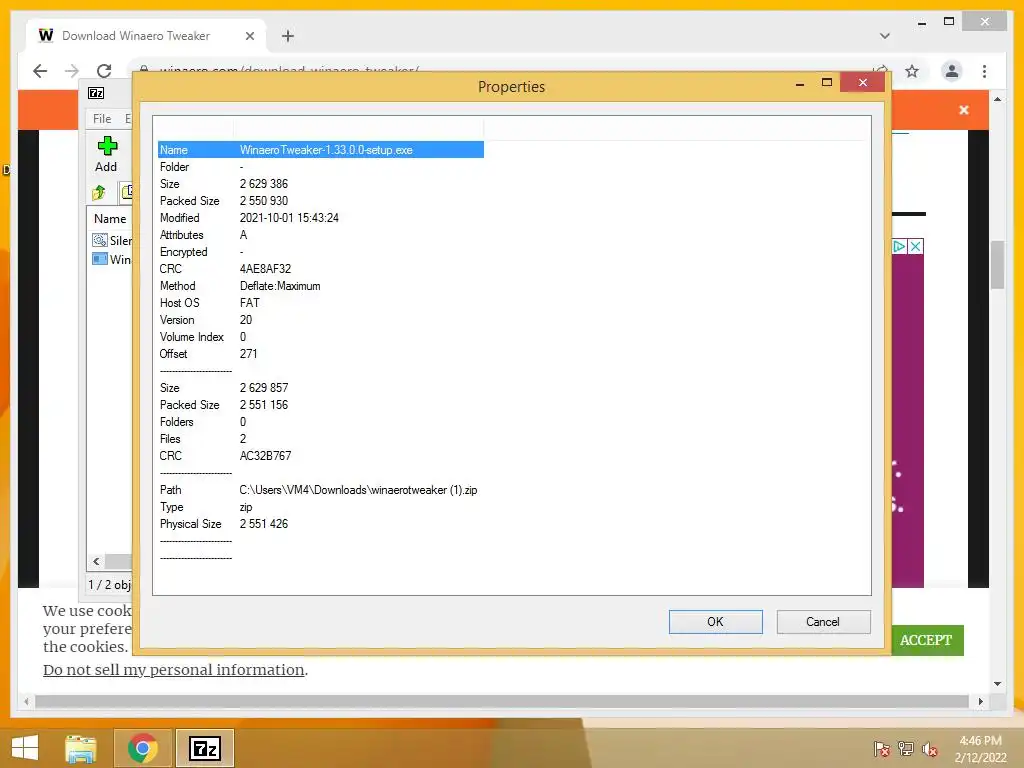Select the Name row in Properties

pos(321,150)
